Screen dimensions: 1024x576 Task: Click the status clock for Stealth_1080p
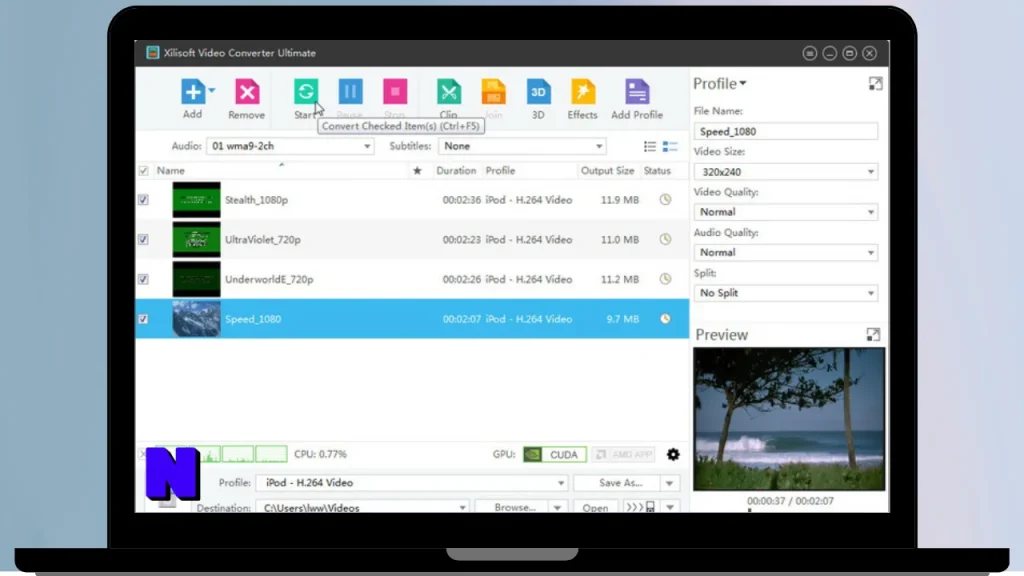click(x=665, y=200)
